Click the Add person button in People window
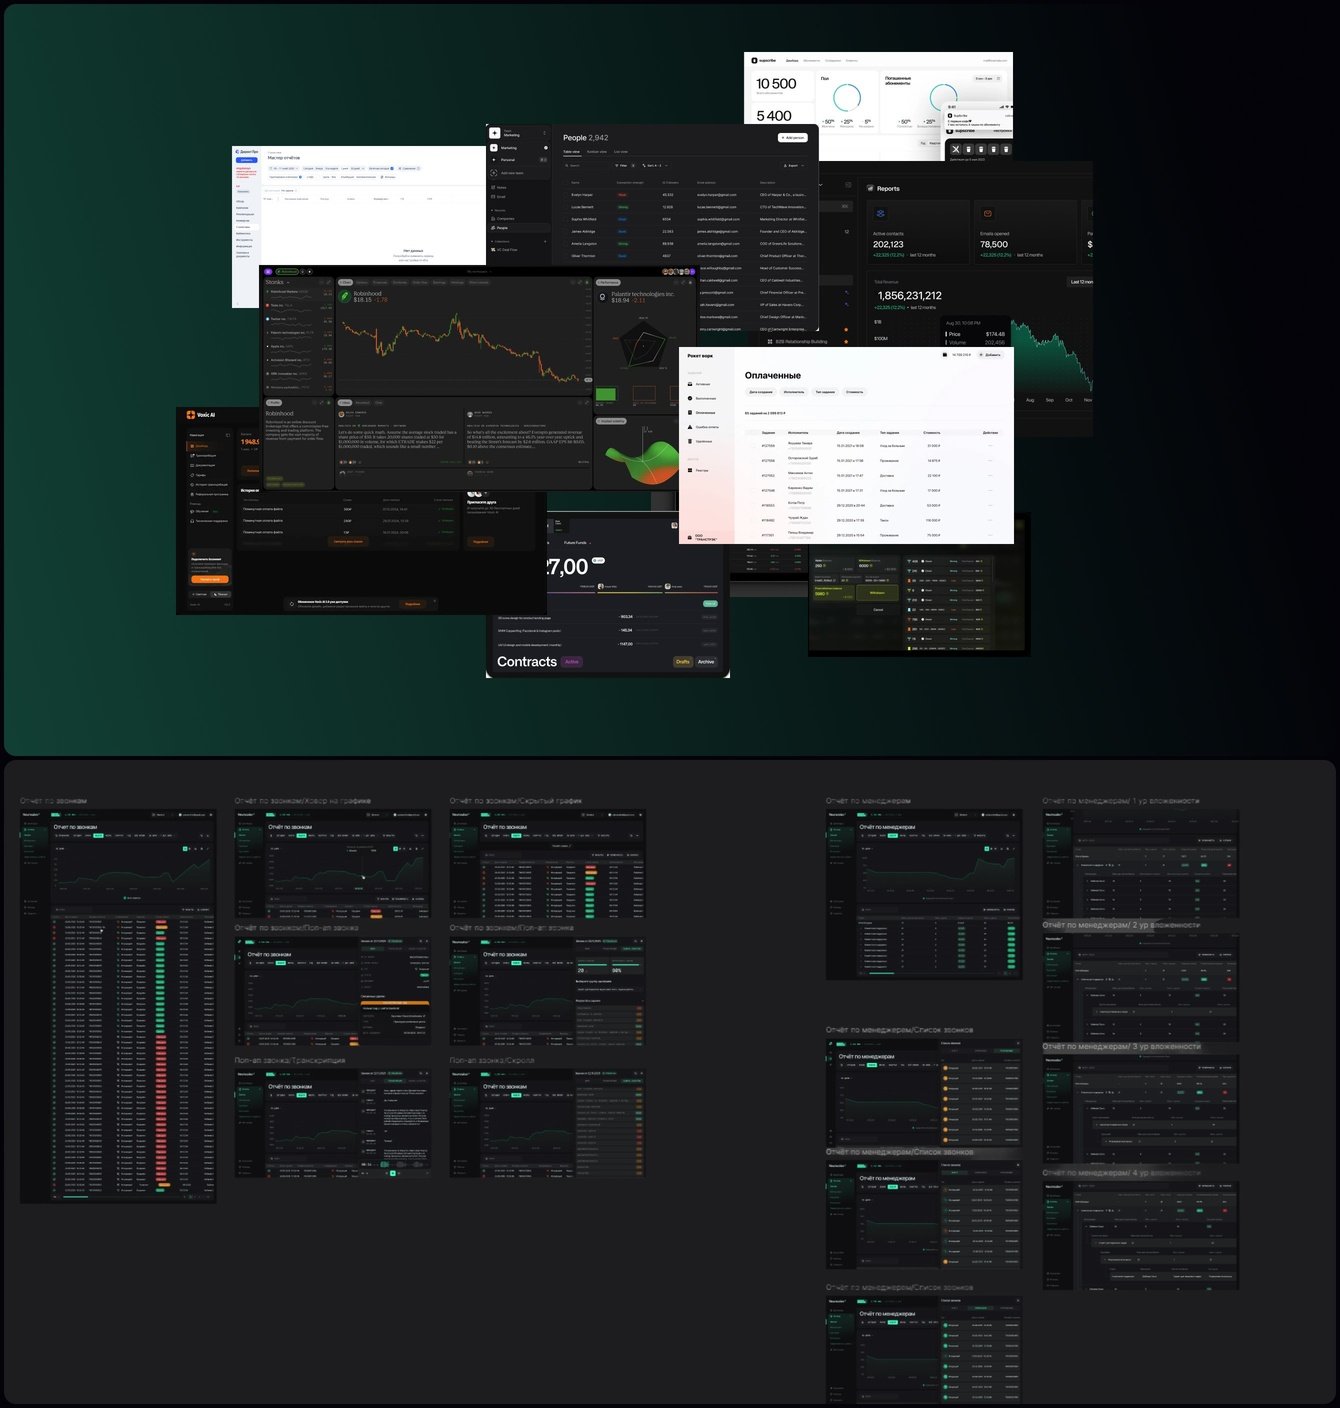Viewport: 1340px width, 1408px height. (792, 138)
